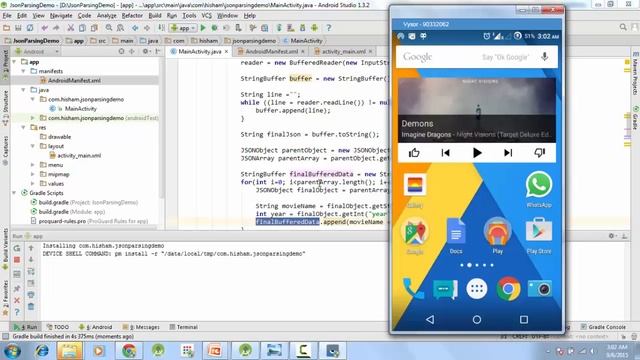The width and height of the screenshot is (640, 360).
Task: Open the Help question mark toolbar icon
Action: pos(329,28)
